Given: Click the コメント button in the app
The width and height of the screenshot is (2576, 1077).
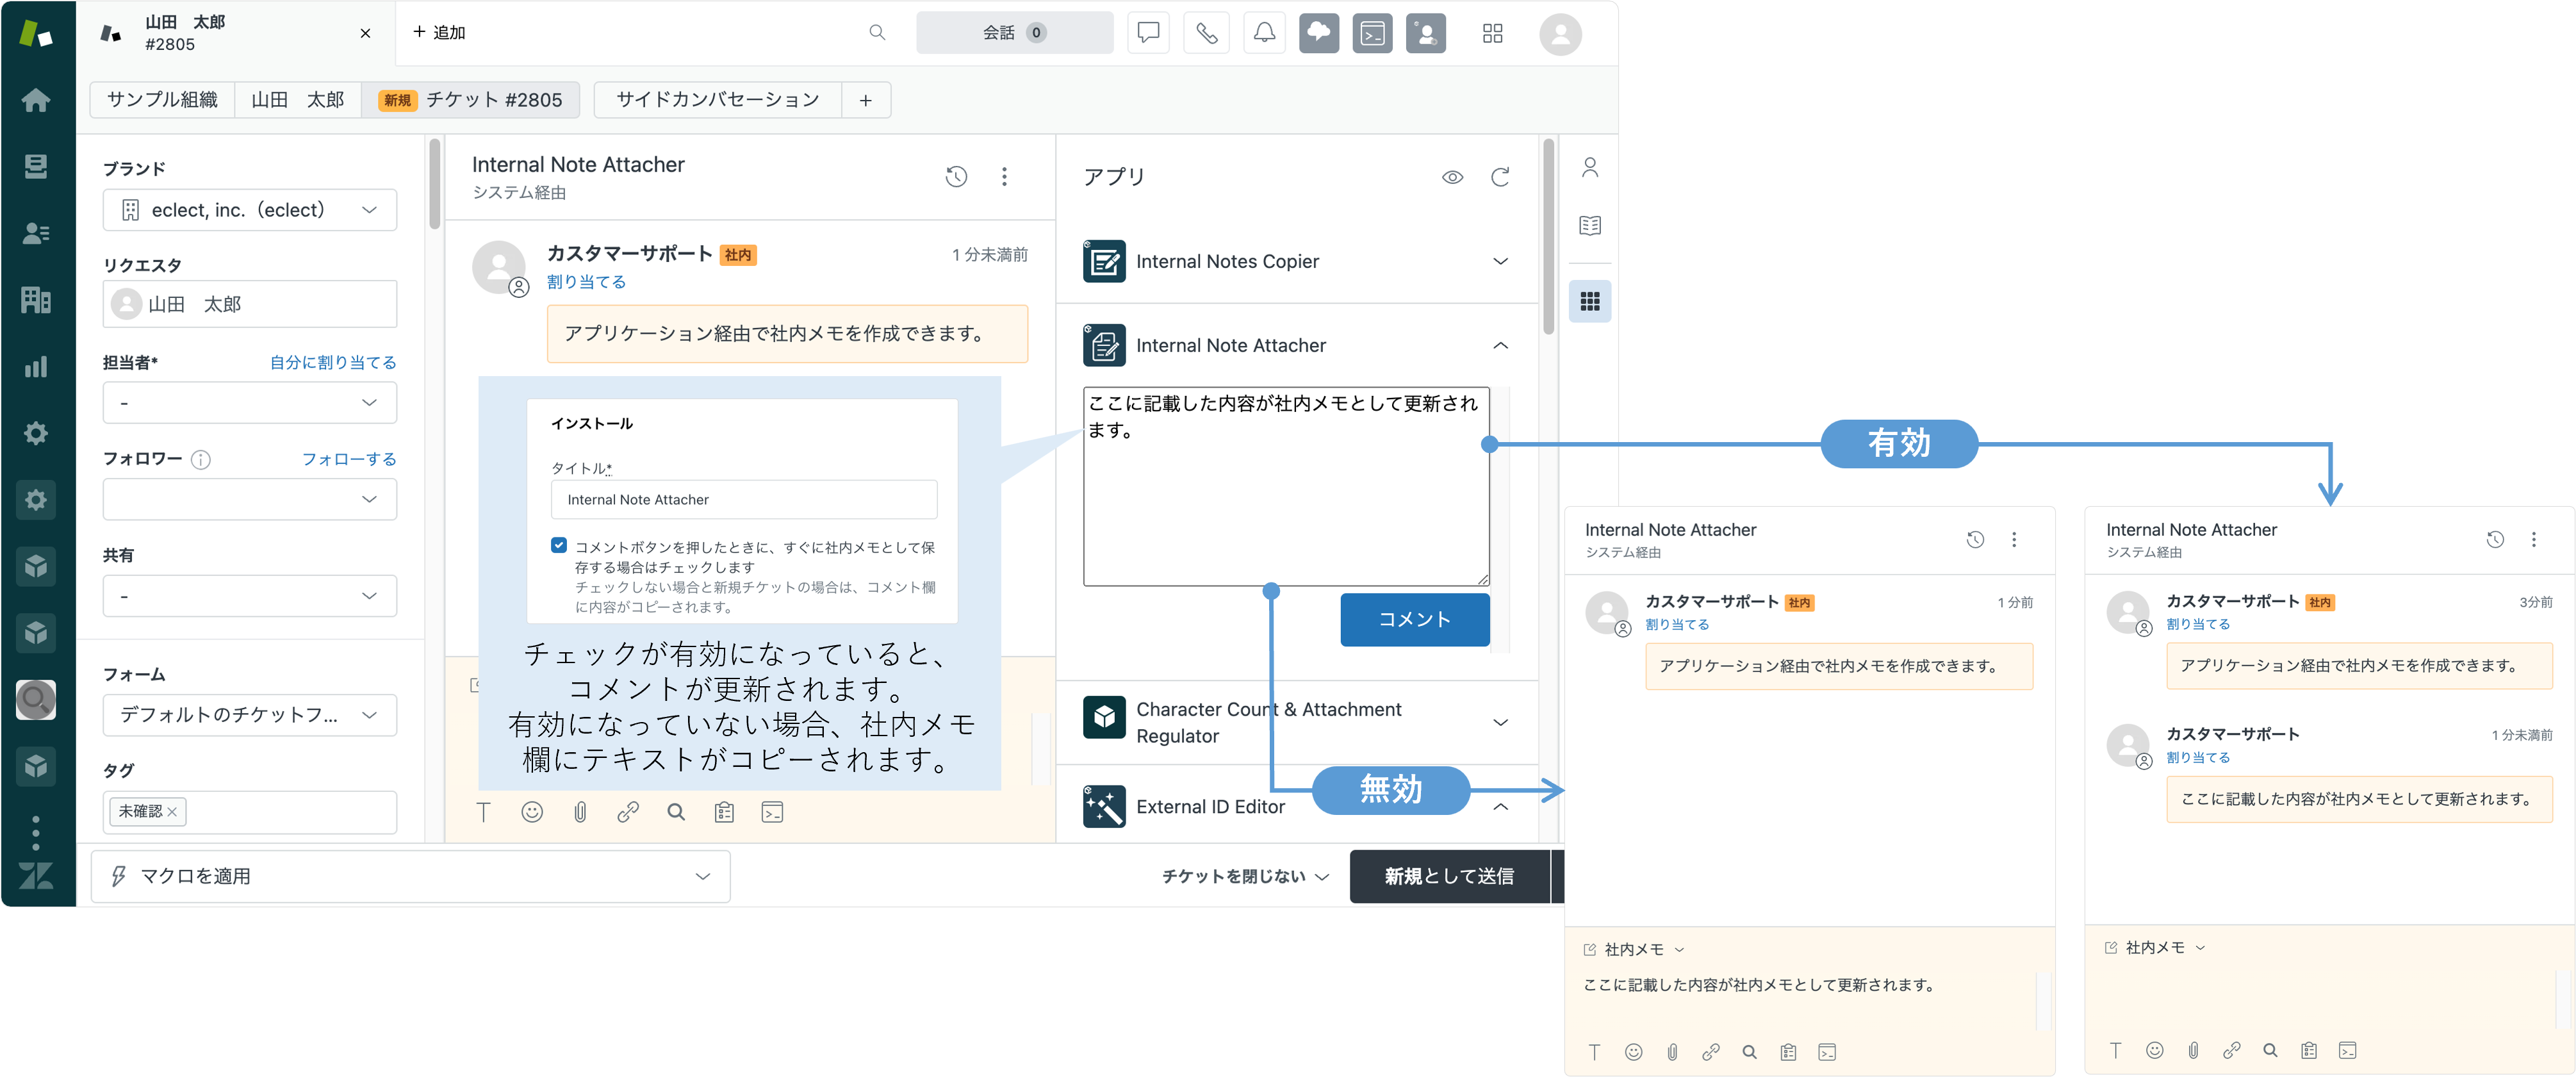Looking at the screenshot, I should coord(1415,619).
